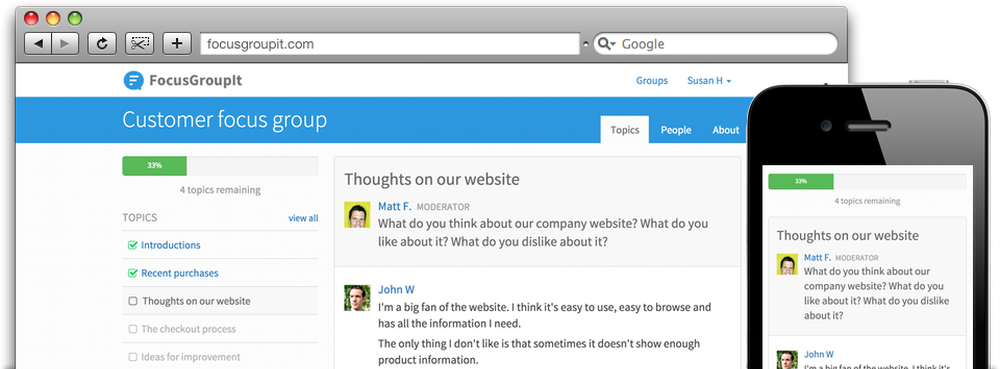Click the Matt F. name link in browser
The height and width of the screenshot is (369, 1000).
395,206
